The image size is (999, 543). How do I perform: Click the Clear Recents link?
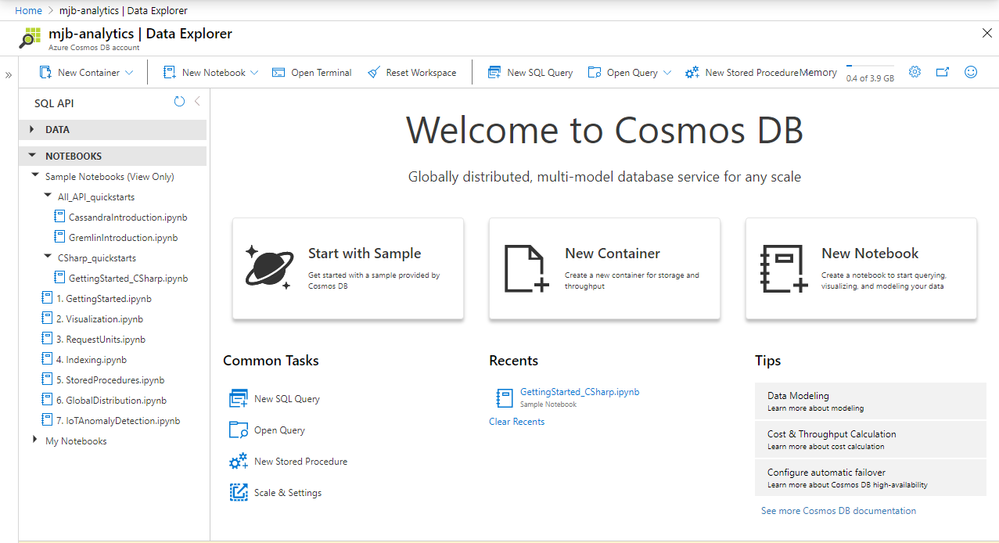516,422
